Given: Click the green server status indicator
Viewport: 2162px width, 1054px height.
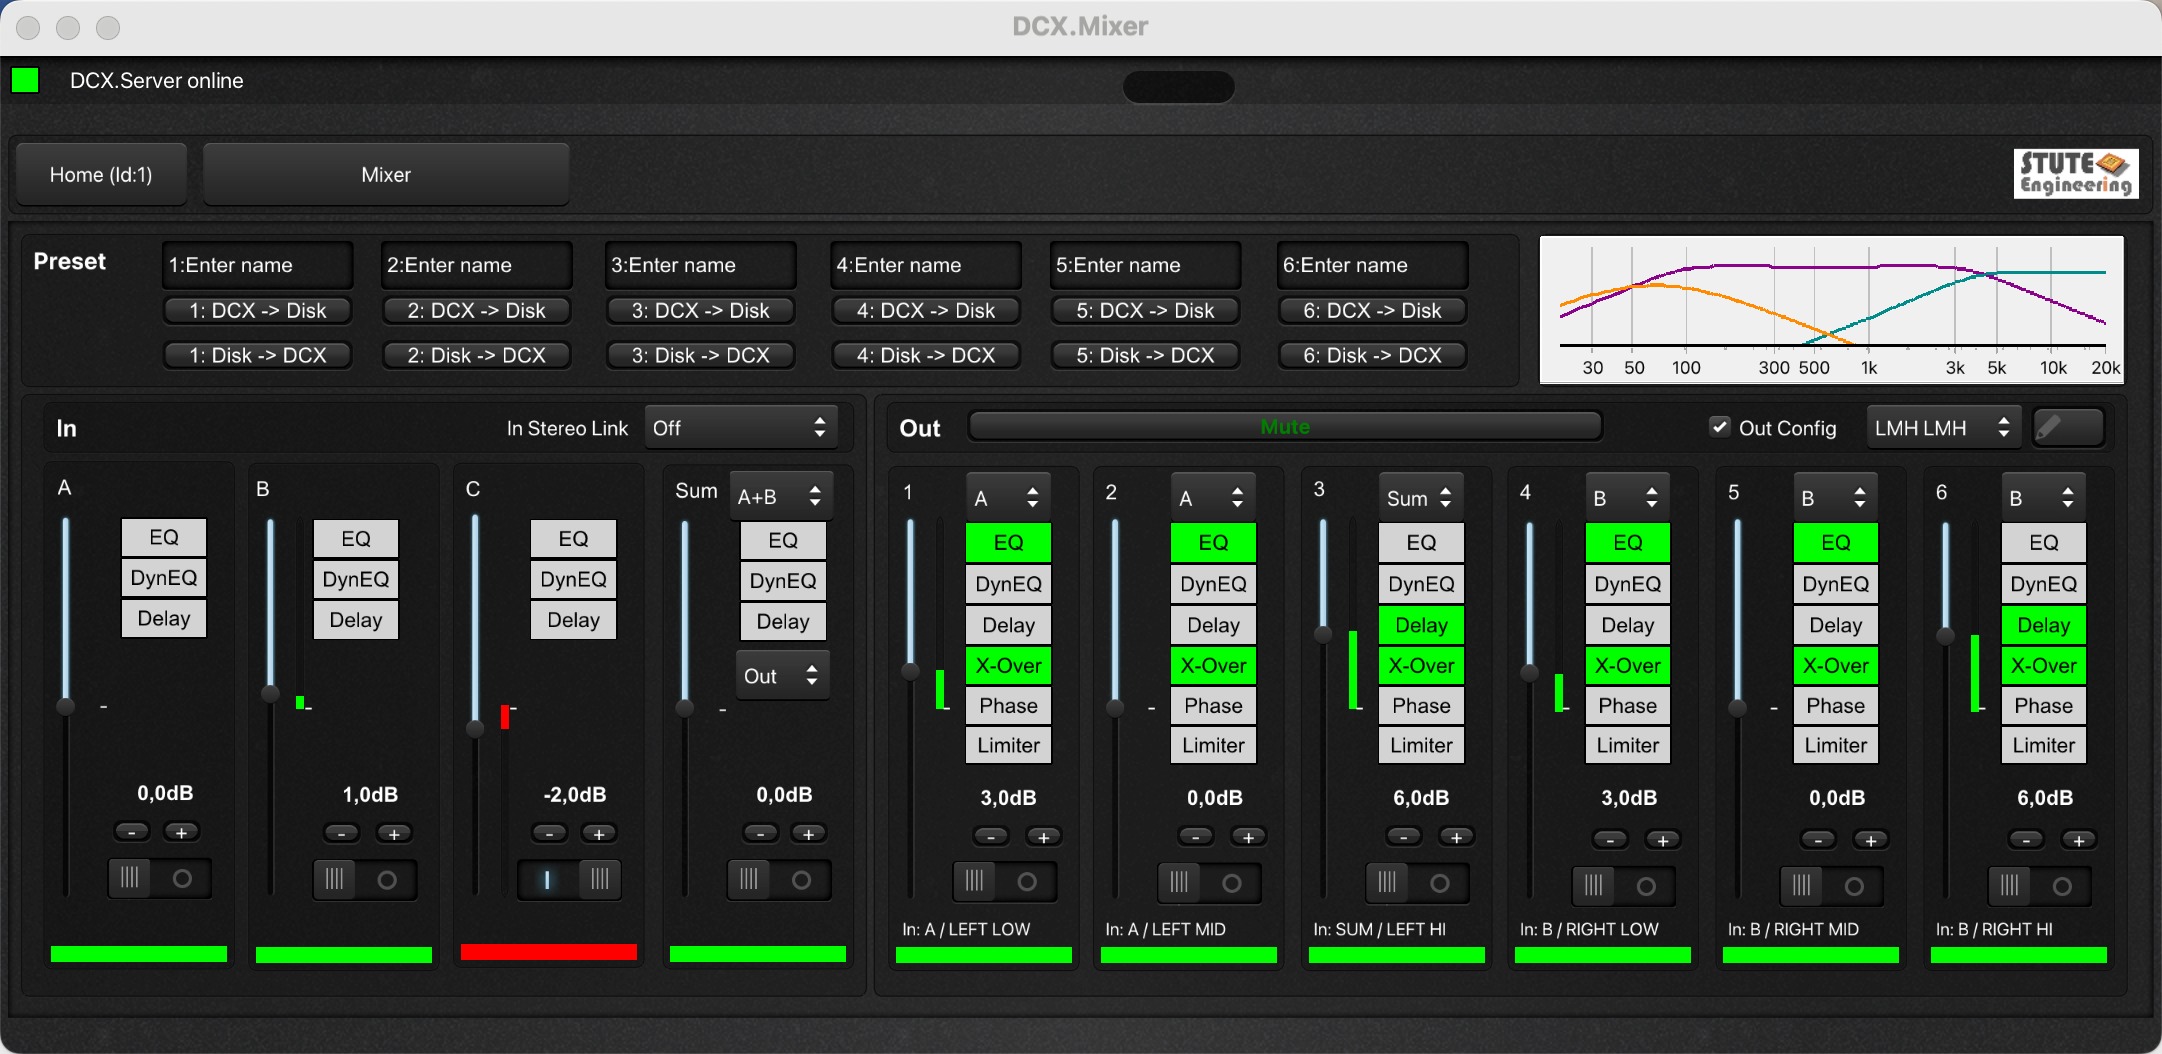Looking at the screenshot, I should pyautogui.click(x=25, y=80).
